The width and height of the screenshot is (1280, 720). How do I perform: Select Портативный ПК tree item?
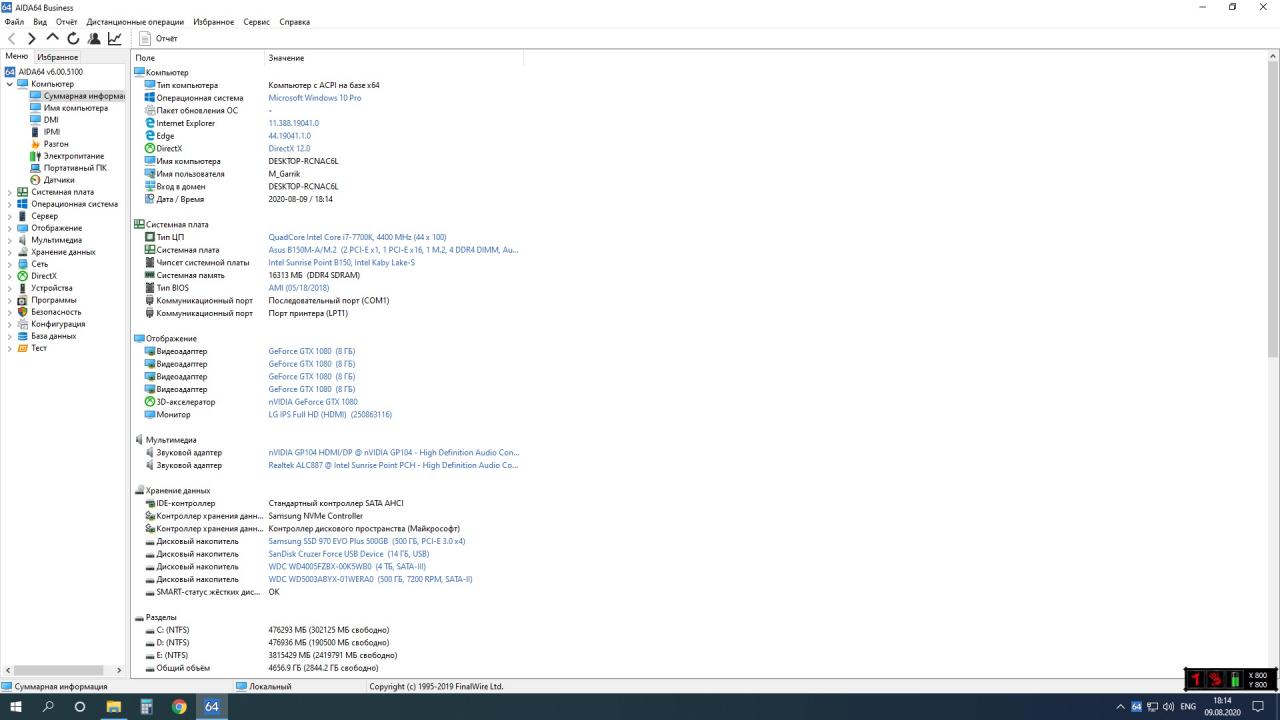(75, 168)
